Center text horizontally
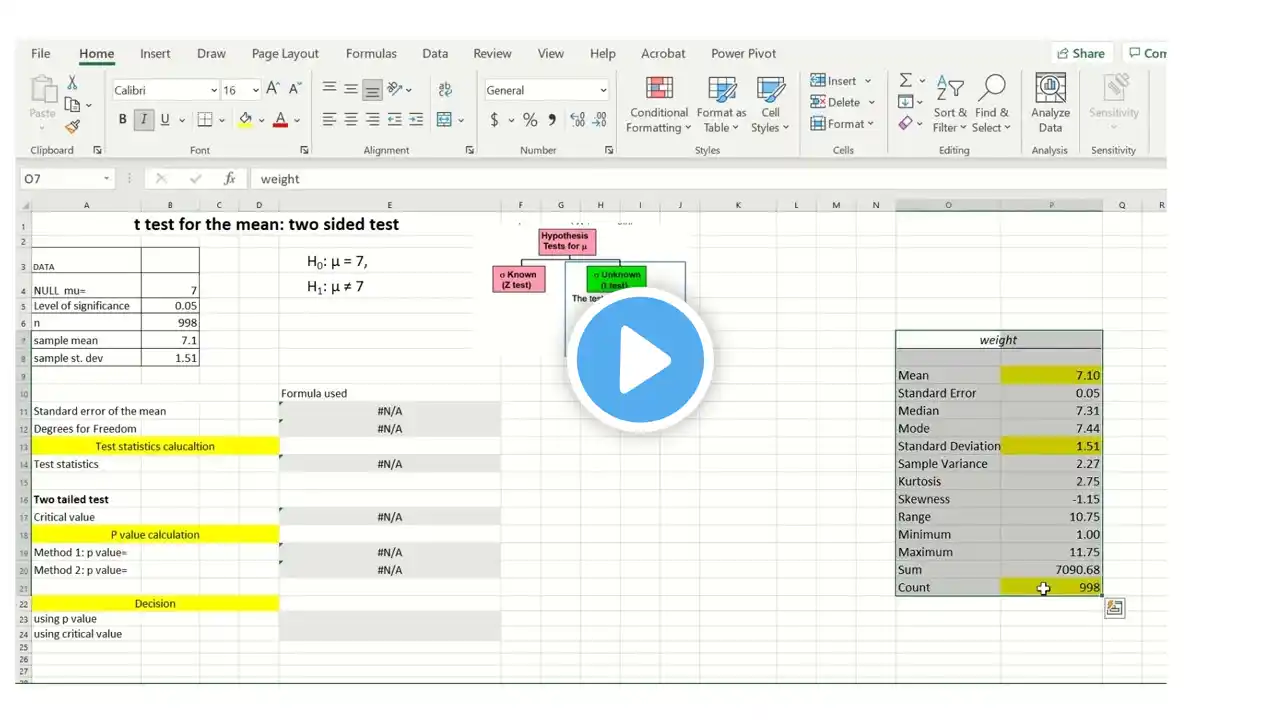This screenshot has height=720, width=1280. coord(351,120)
